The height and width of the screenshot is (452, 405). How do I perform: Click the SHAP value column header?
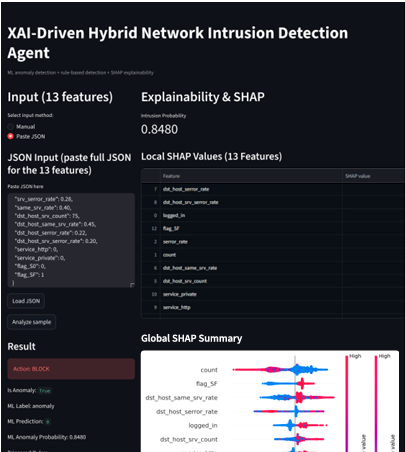(x=374, y=176)
